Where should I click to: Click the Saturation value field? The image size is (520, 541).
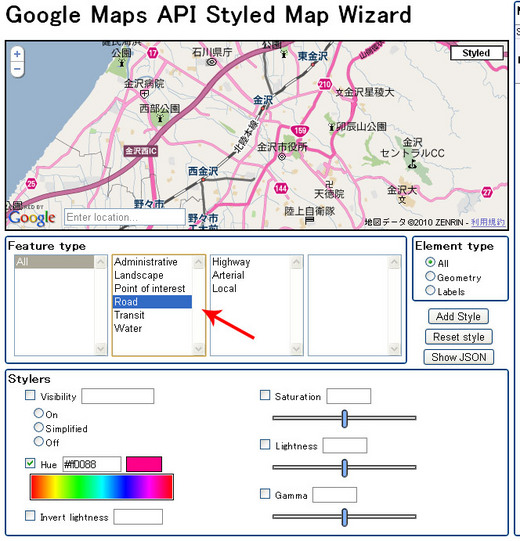tap(349, 396)
